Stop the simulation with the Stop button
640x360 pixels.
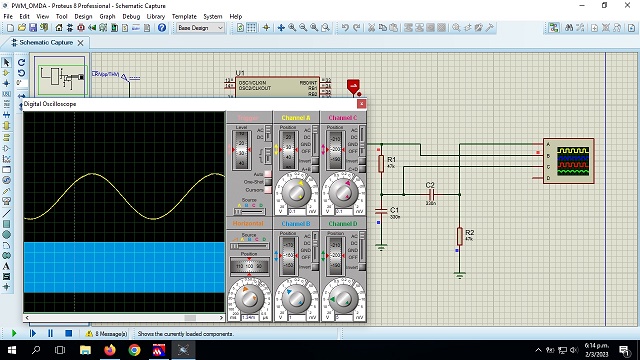(69, 333)
